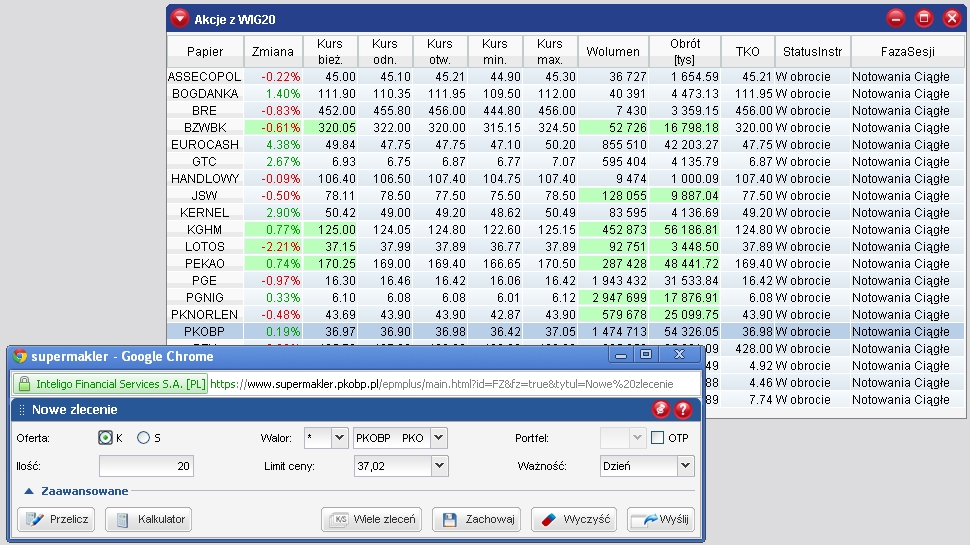
Task: Clear the form with Wyczyść
Action: click(574, 519)
